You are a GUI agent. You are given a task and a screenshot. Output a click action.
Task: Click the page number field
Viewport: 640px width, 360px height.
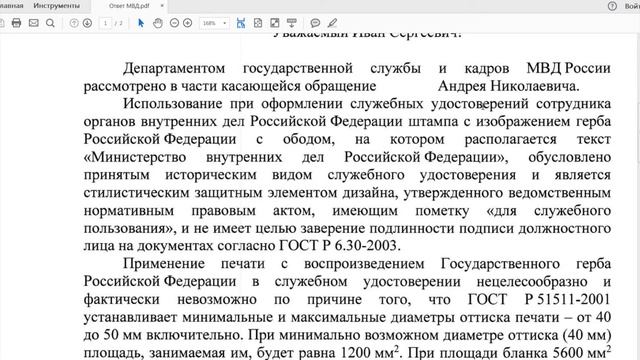point(106,23)
